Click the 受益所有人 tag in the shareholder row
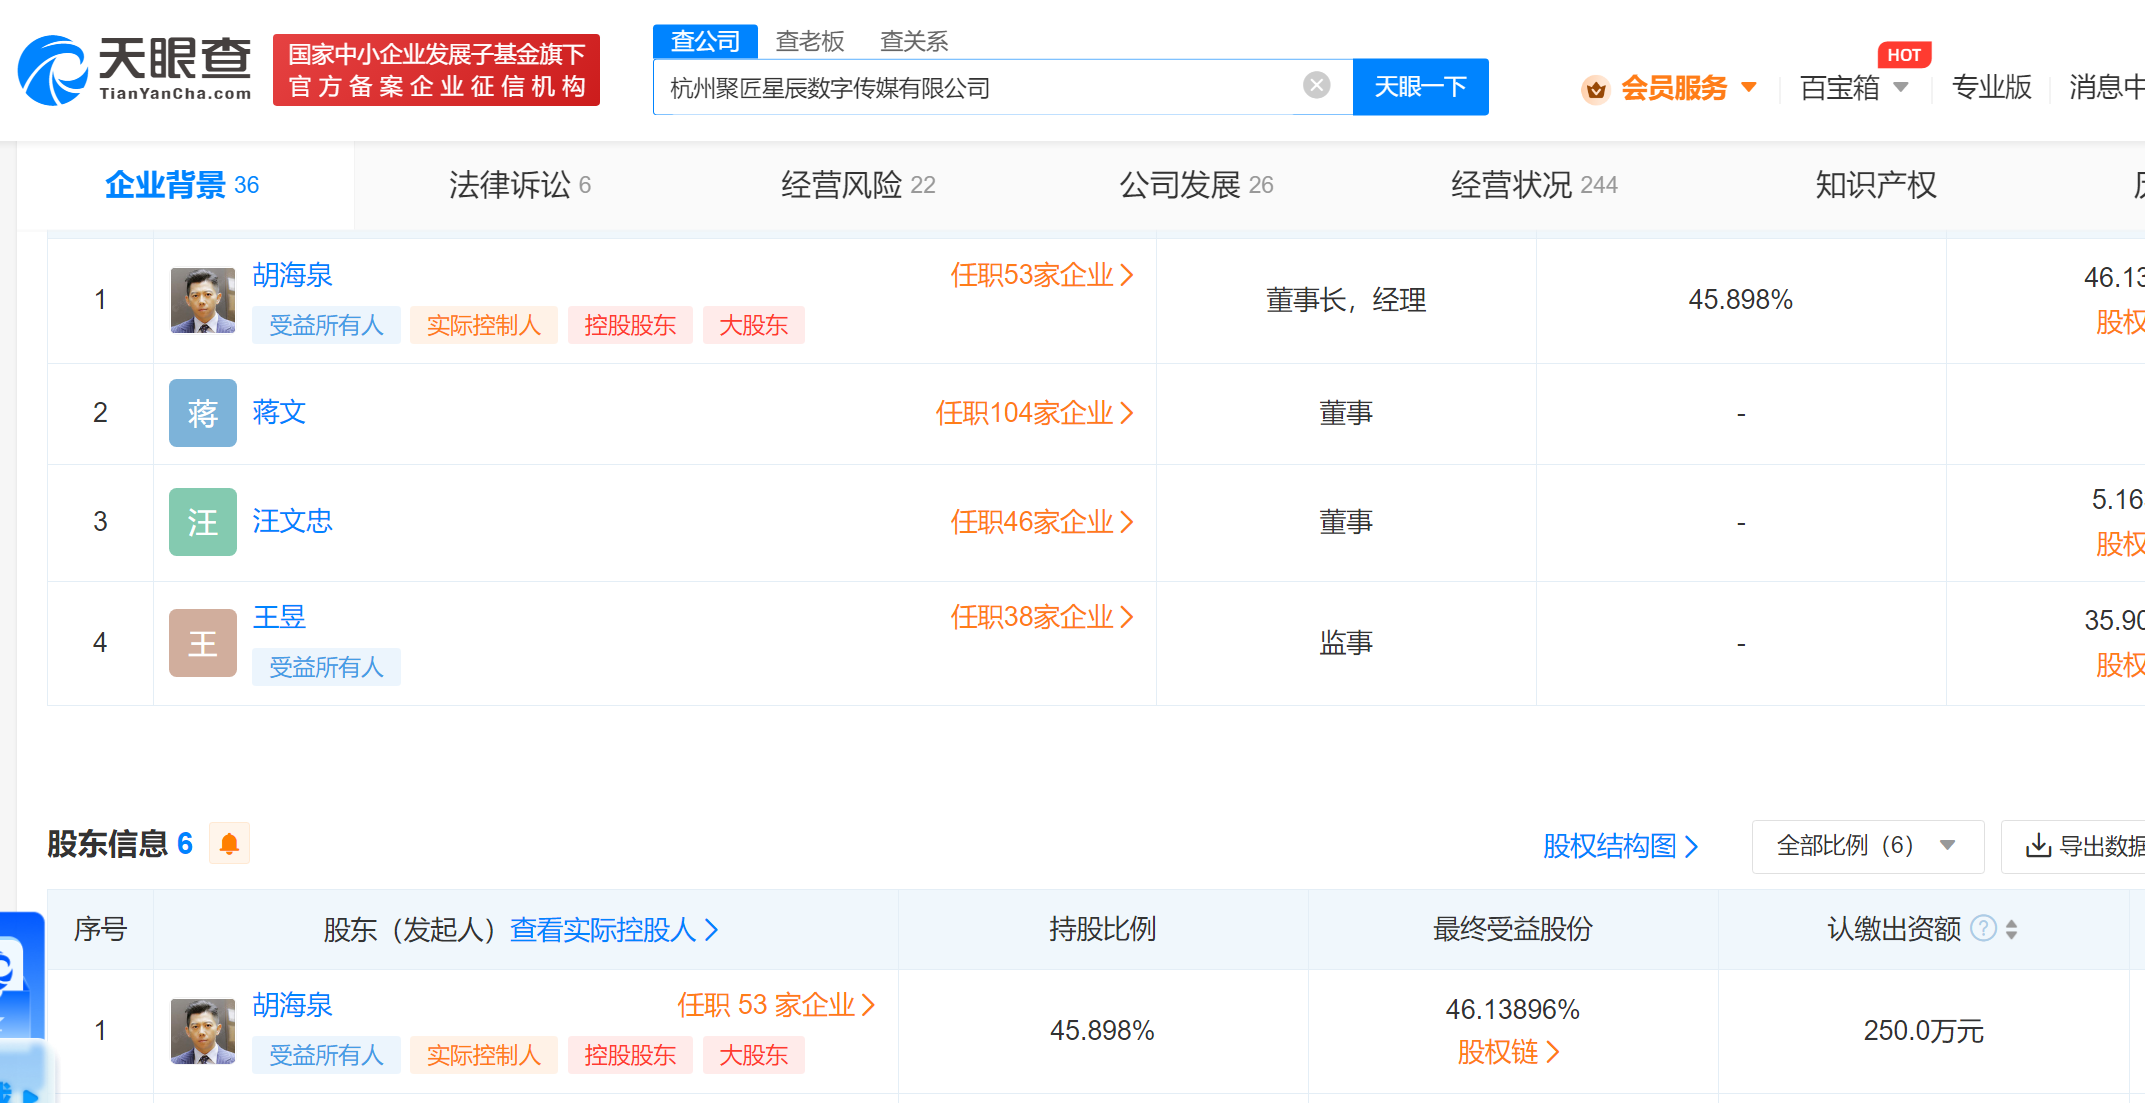Viewport: 2145px width, 1103px height. click(326, 1055)
